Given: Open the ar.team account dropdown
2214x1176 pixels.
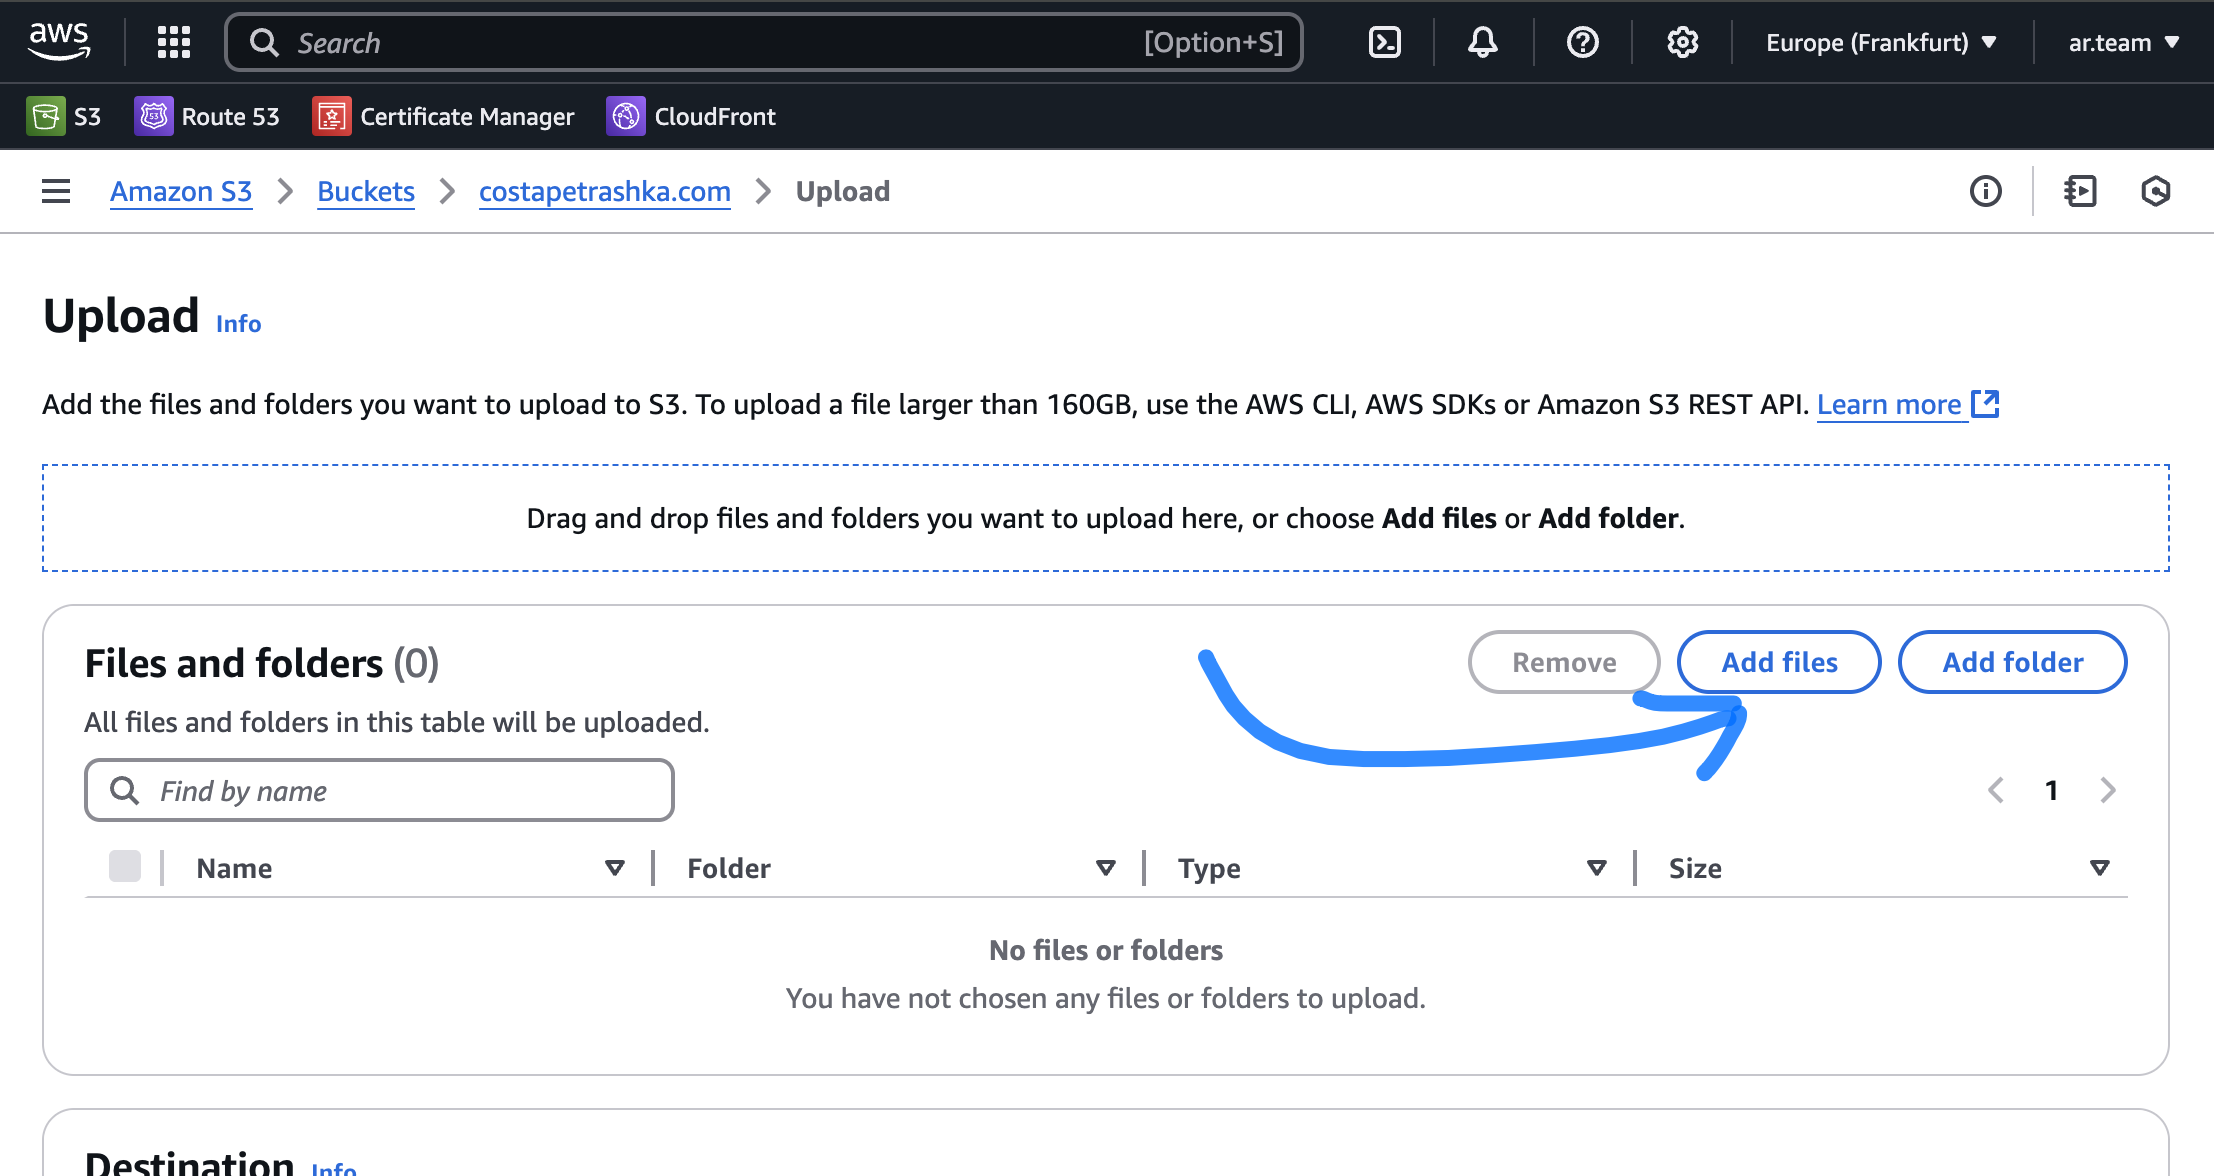Looking at the screenshot, I should pos(2123,42).
